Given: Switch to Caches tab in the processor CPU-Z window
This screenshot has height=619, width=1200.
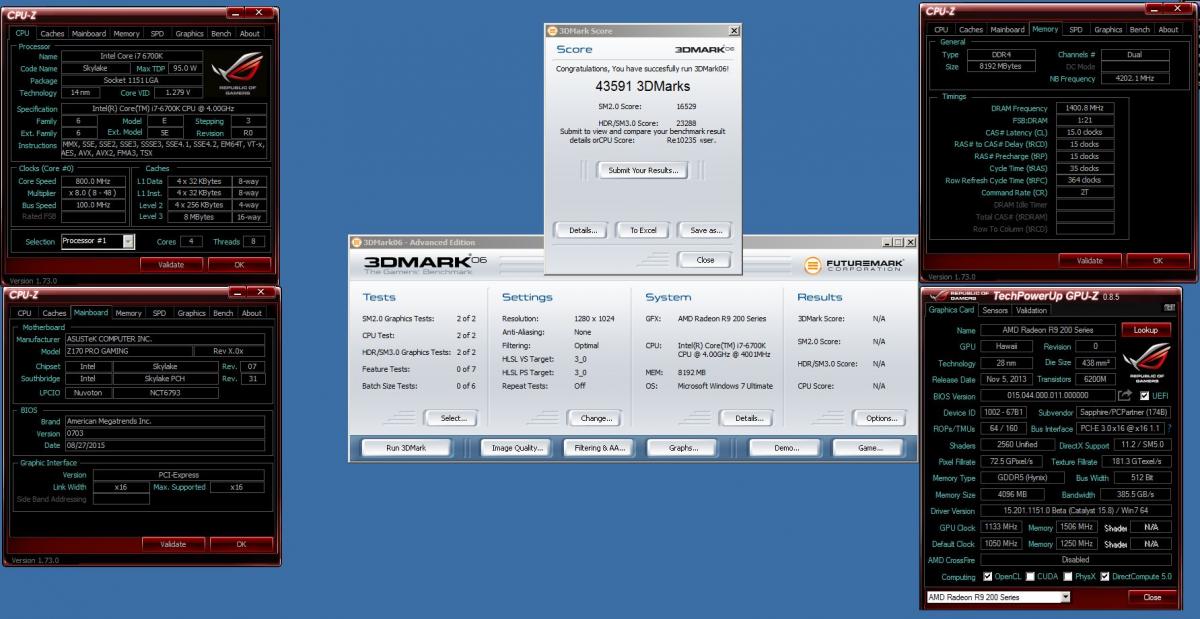Looking at the screenshot, I should pos(52,33).
